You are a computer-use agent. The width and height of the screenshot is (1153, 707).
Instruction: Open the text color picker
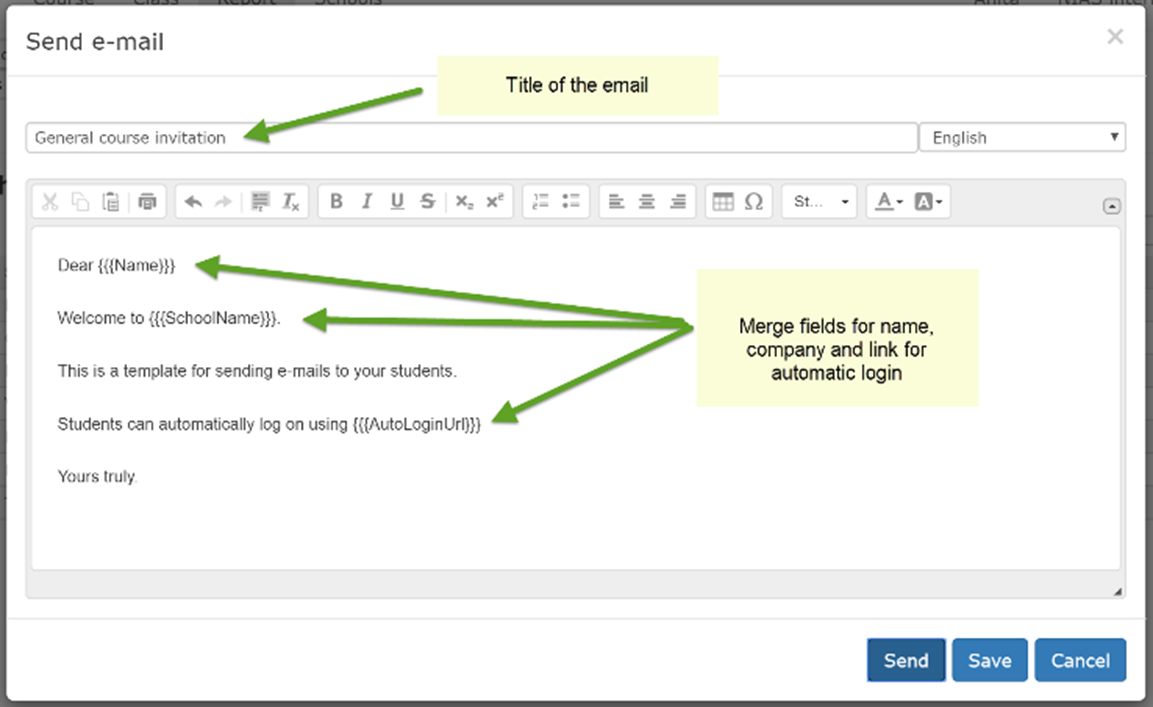888,202
